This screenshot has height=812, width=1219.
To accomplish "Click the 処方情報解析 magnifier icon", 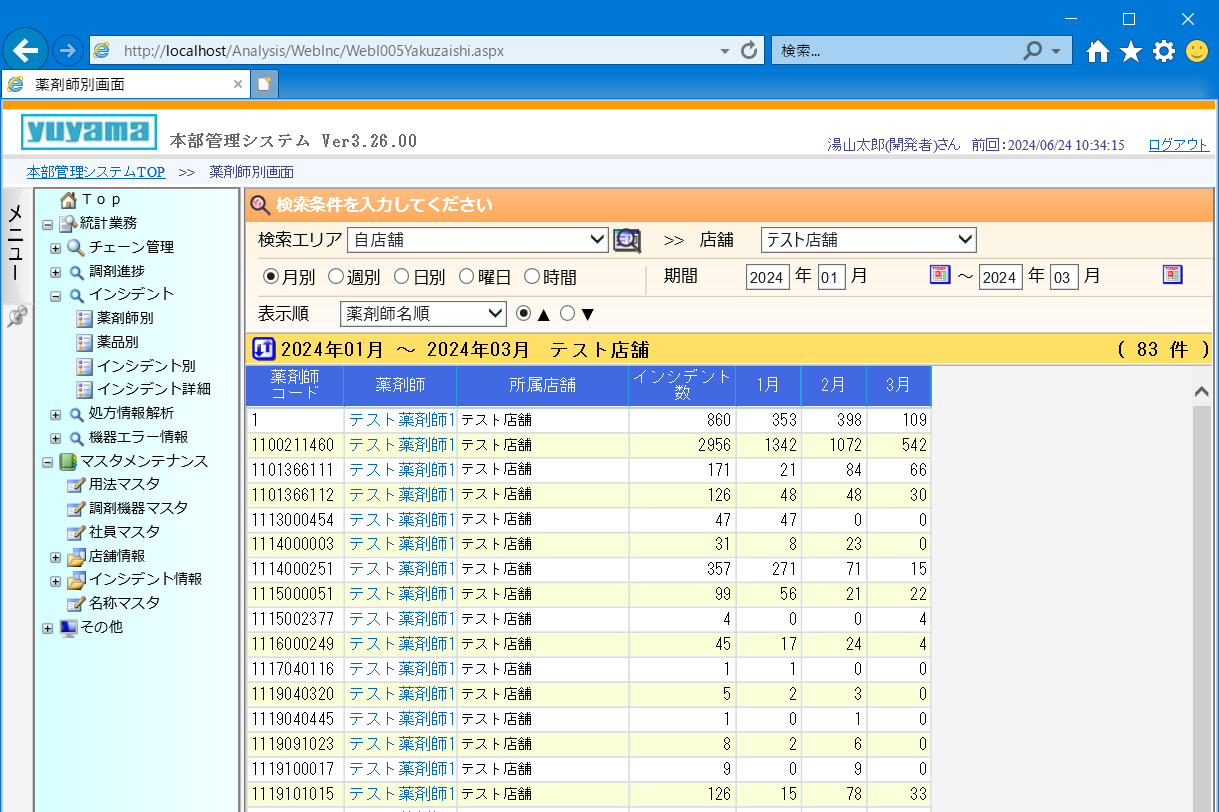I will tap(76, 413).
